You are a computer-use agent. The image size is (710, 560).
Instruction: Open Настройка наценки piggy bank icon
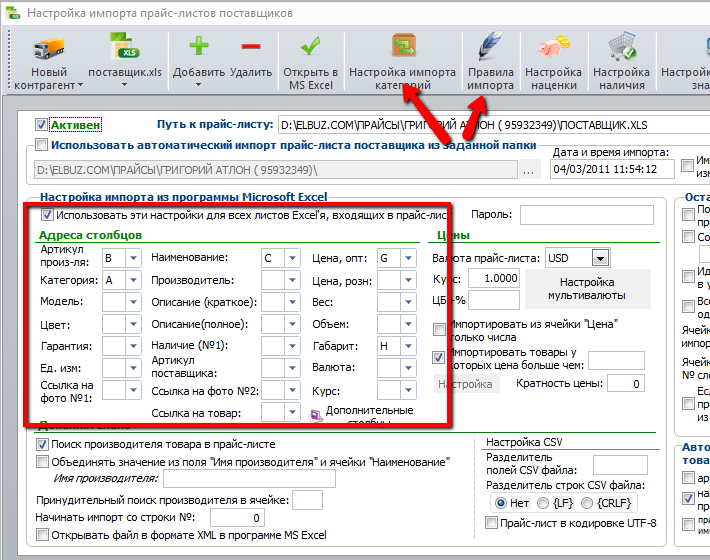(553, 47)
